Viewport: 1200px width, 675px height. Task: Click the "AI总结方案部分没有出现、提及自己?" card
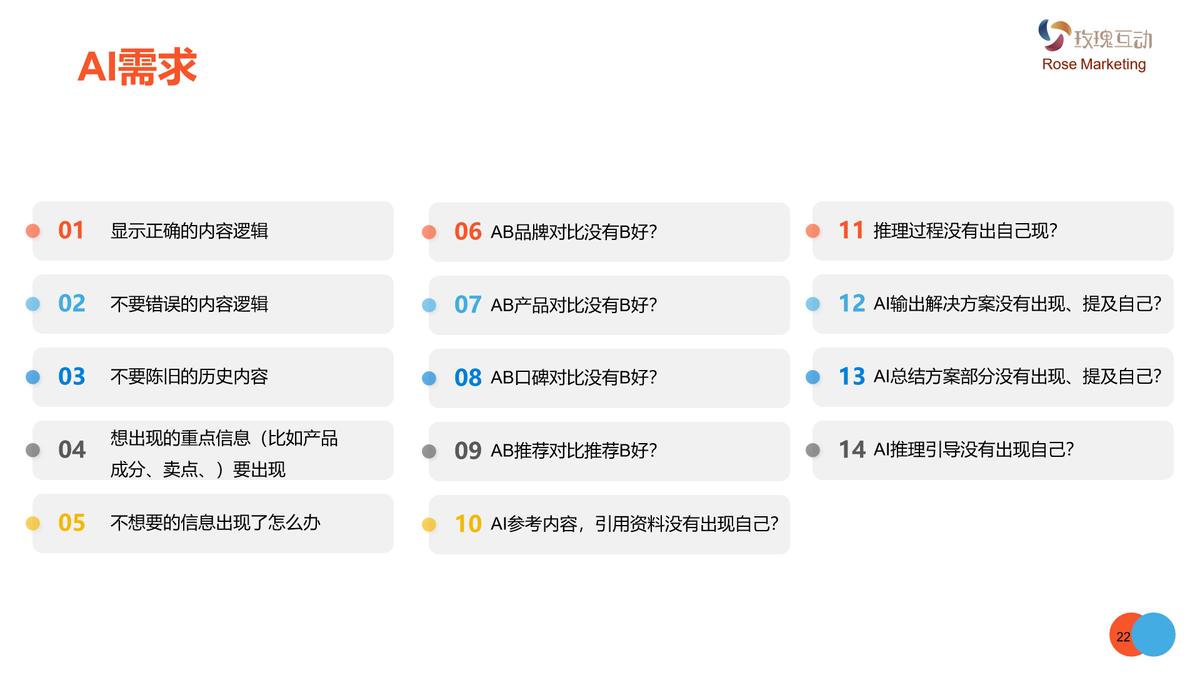pyautogui.click(x=993, y=377)
